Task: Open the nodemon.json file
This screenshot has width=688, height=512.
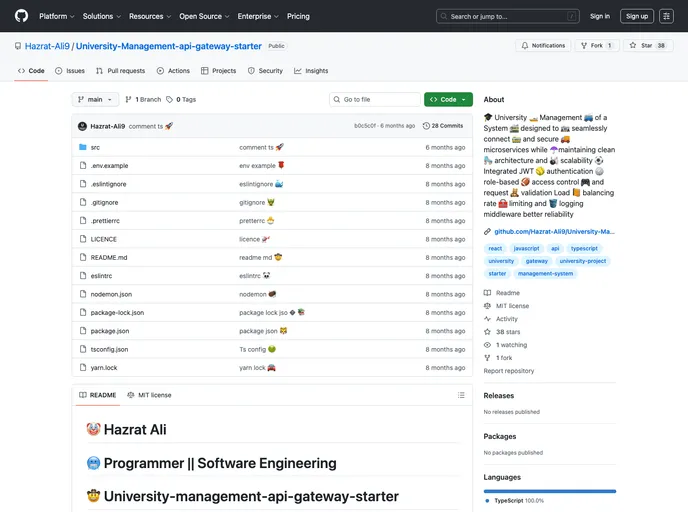Action: (x=111, y=294)
